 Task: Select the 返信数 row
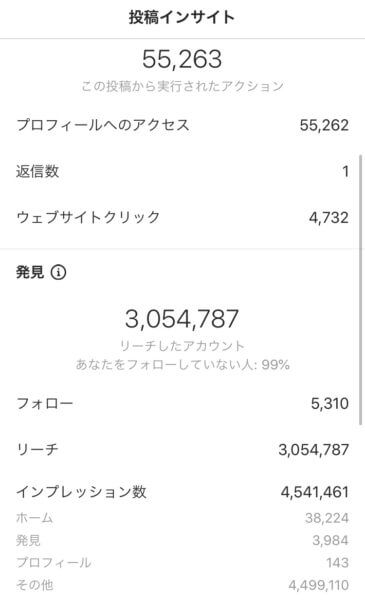coord(182,171)
